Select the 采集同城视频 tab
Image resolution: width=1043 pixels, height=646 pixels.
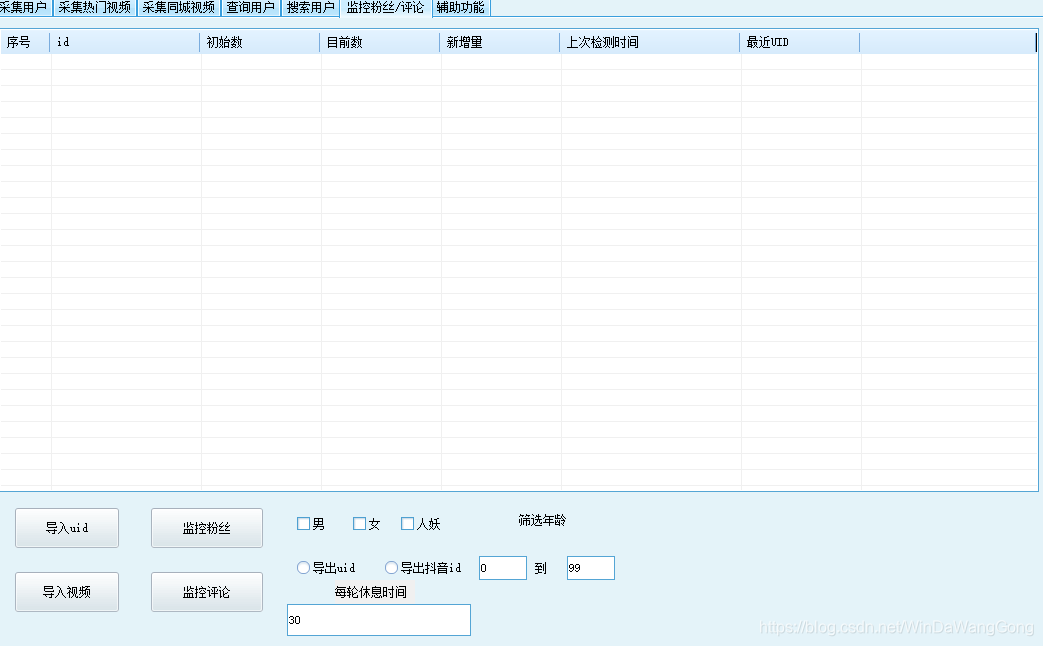click(x=178, y=8)
